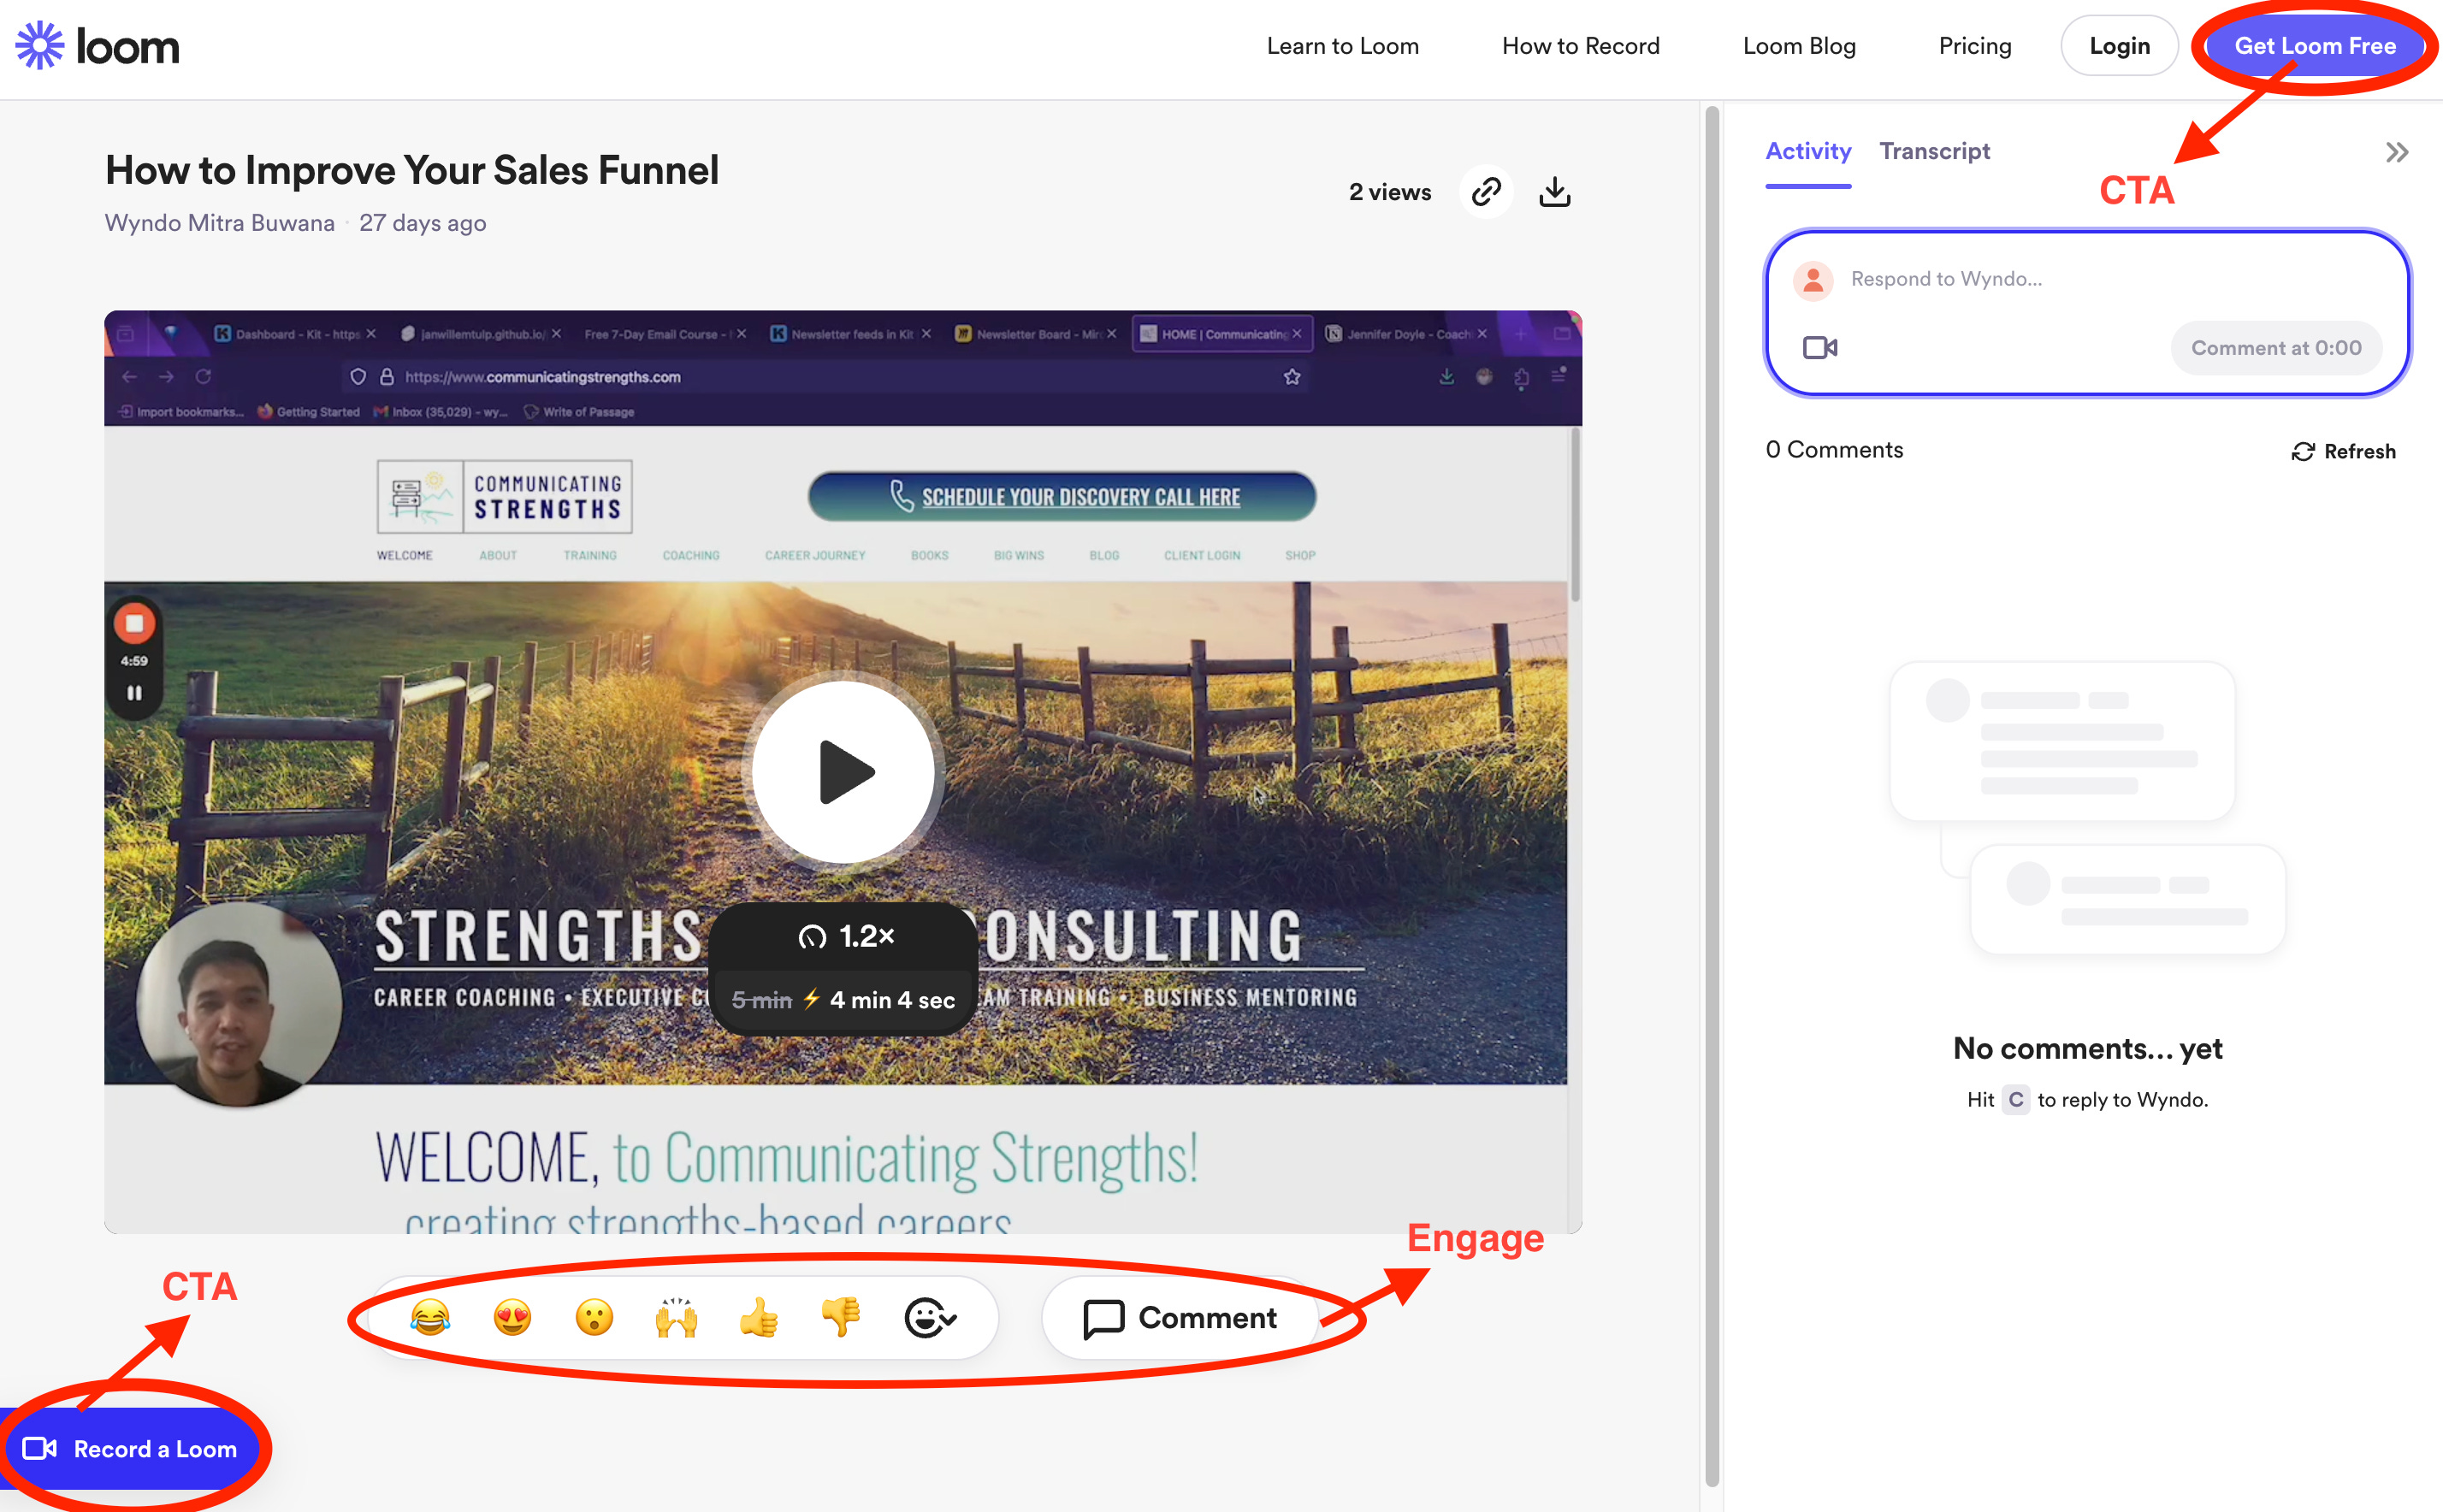Download the video using download icon

point(1554,191)
